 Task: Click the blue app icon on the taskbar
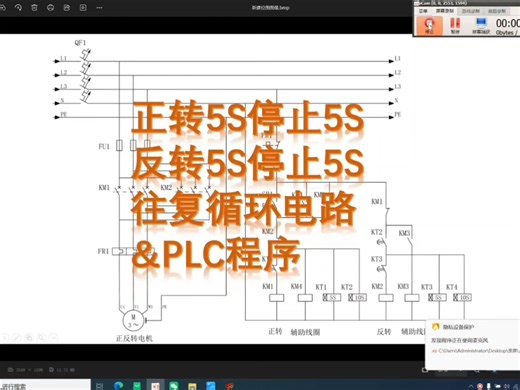point(211,386)
